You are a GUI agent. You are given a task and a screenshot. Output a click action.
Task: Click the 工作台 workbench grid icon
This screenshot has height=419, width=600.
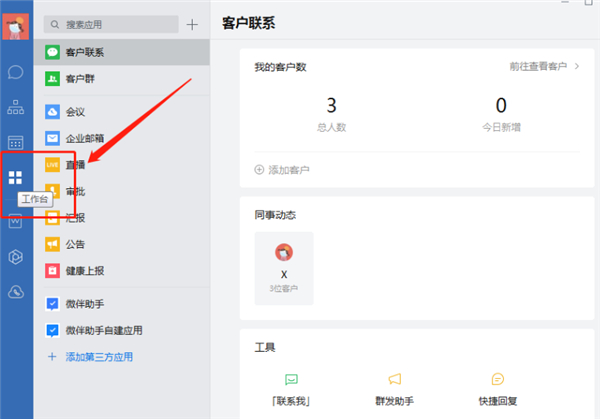click(x=15, y=178)
